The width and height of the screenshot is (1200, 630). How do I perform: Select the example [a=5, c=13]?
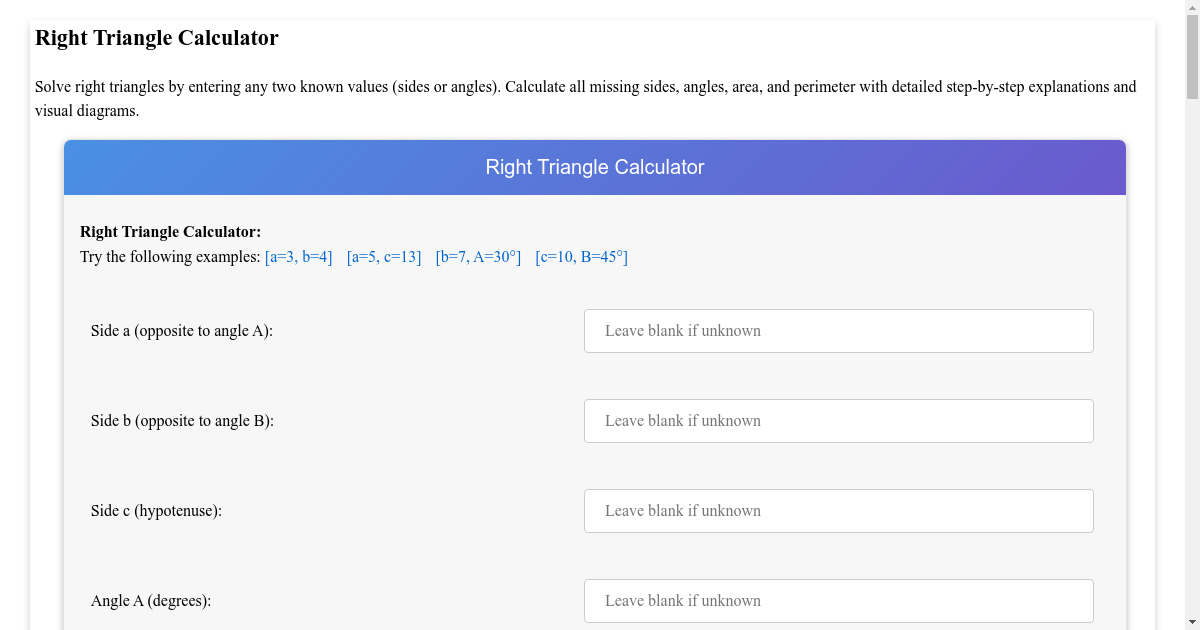(x=384, y=257)
